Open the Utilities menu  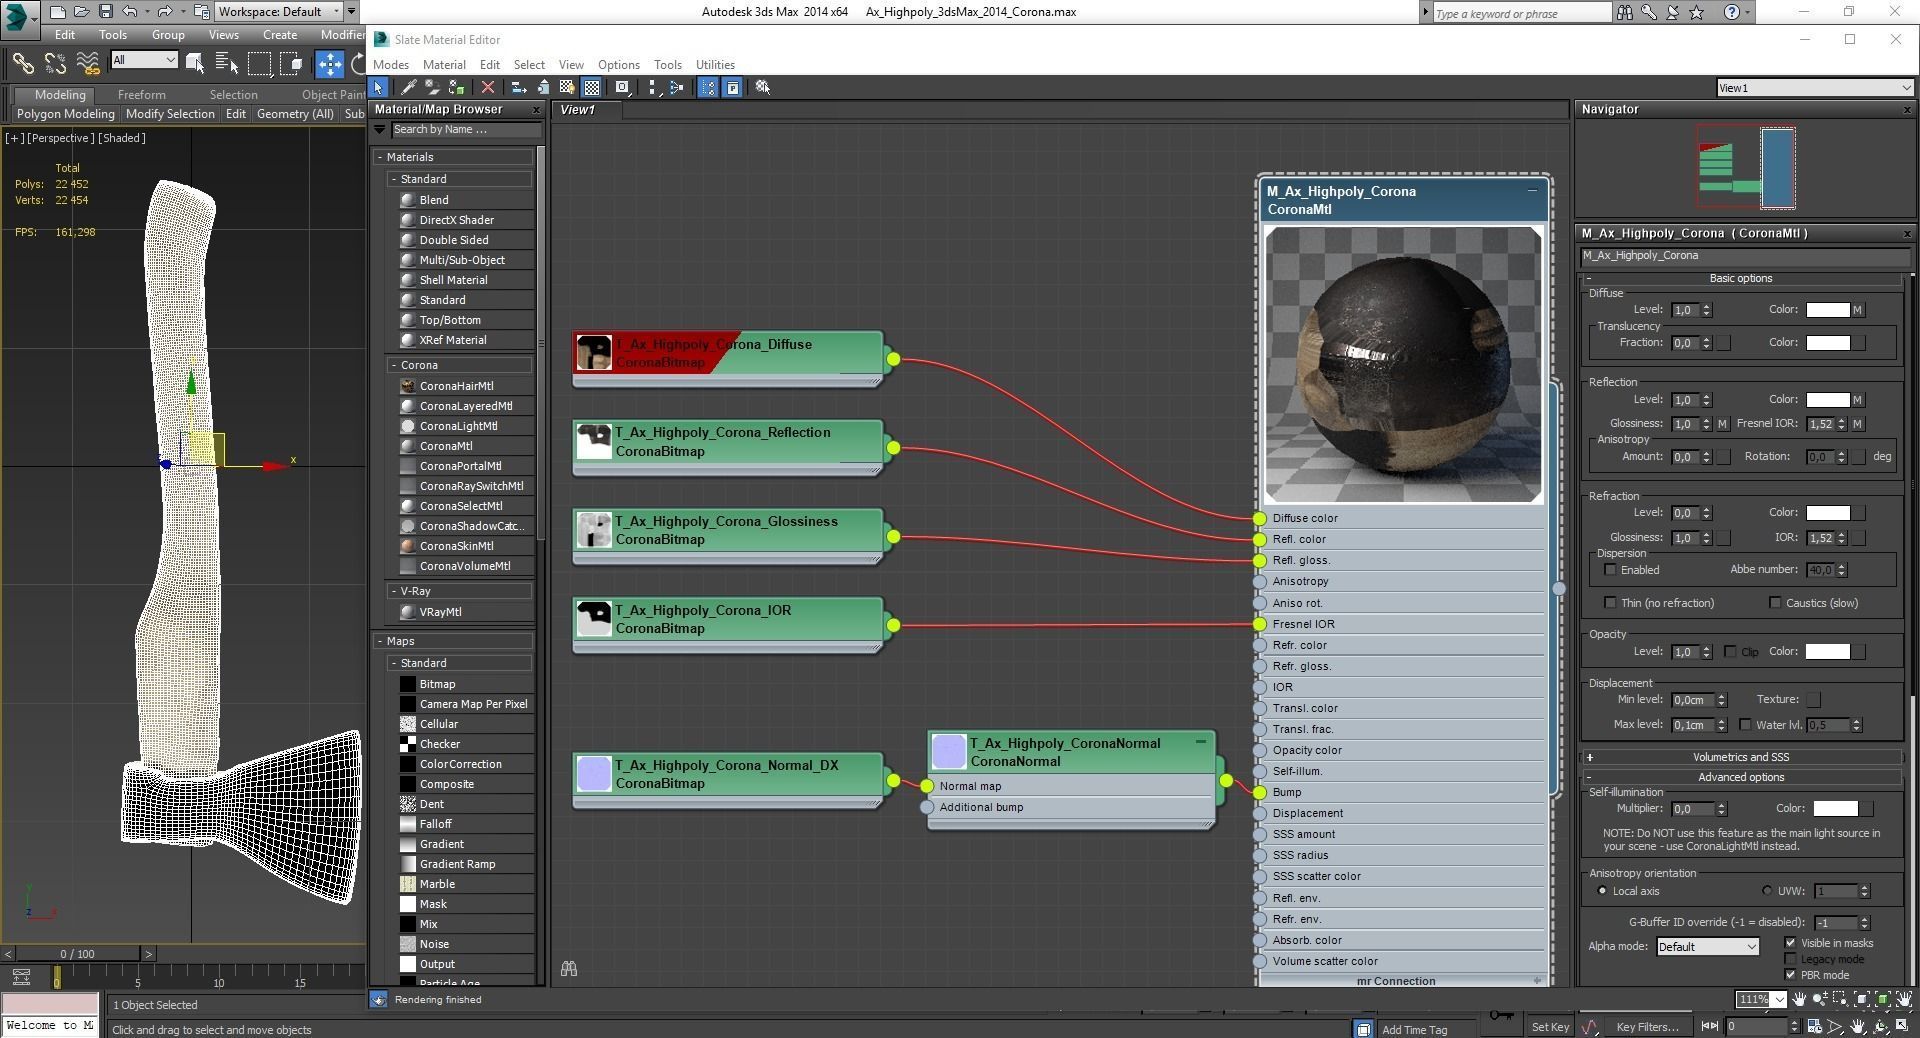pyautogui.click(x=715, y=65)
